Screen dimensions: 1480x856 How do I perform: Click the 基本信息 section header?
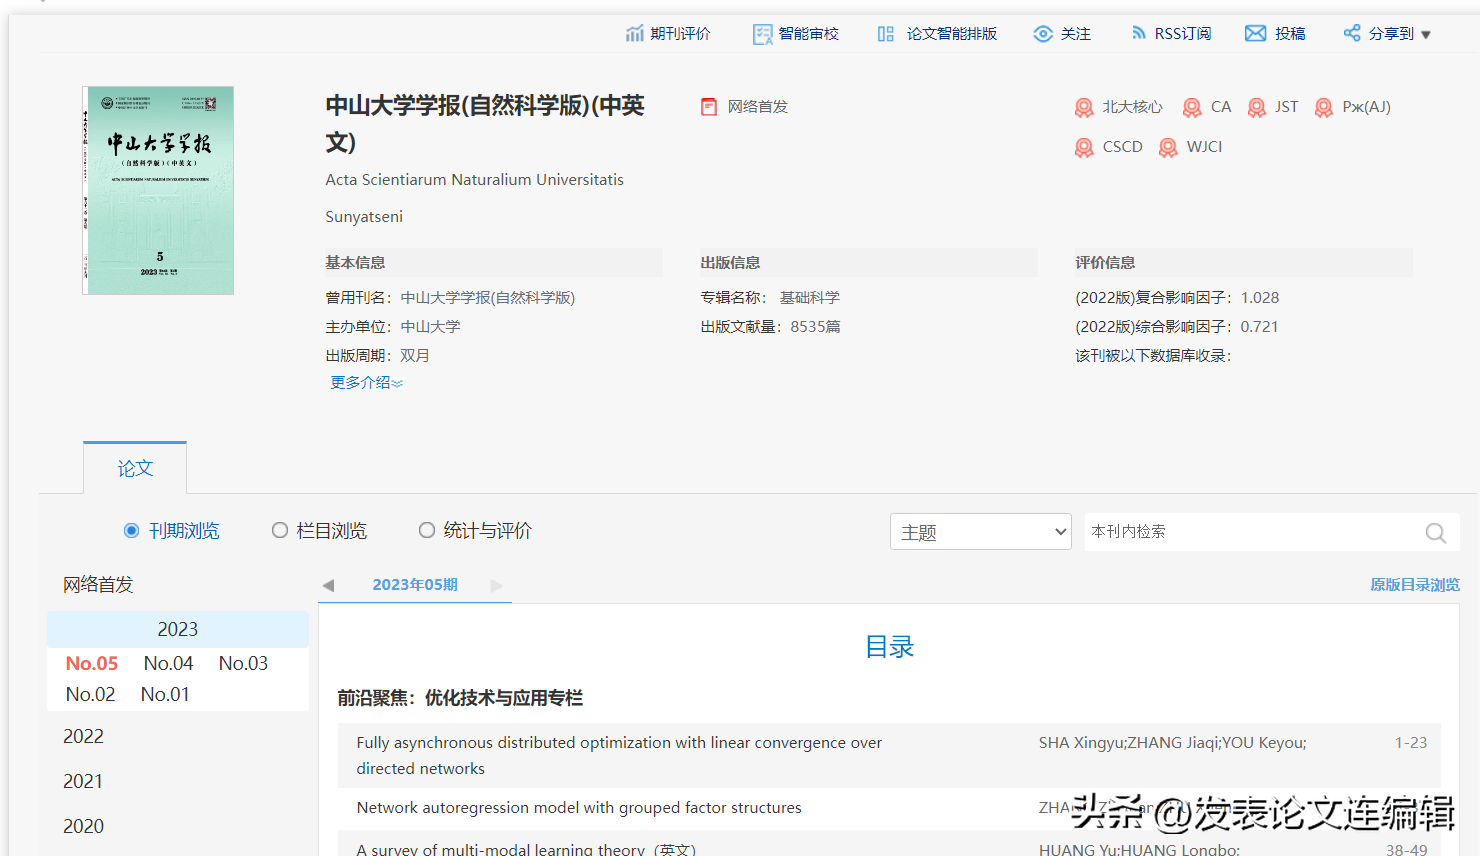(355, 263)
